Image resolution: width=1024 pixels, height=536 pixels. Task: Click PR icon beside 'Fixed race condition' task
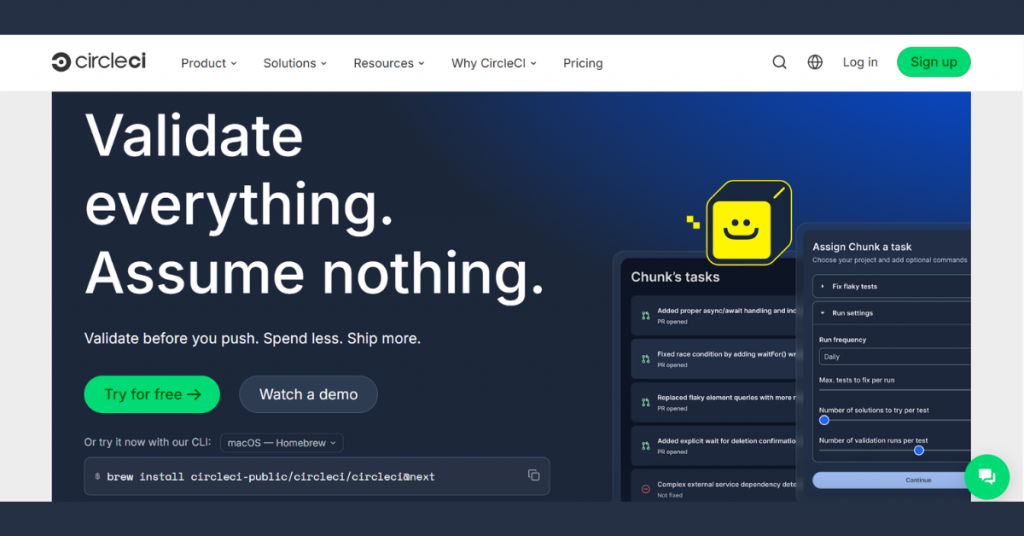pos(645,359)
